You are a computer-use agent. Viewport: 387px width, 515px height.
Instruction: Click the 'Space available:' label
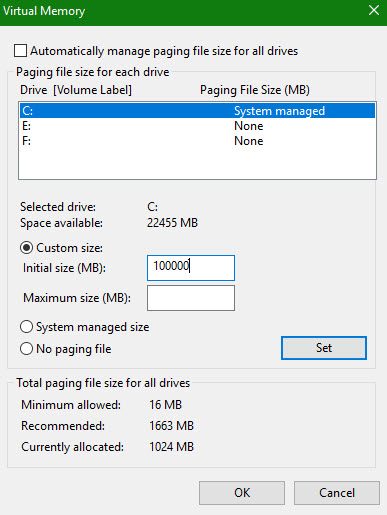[61, 223]
